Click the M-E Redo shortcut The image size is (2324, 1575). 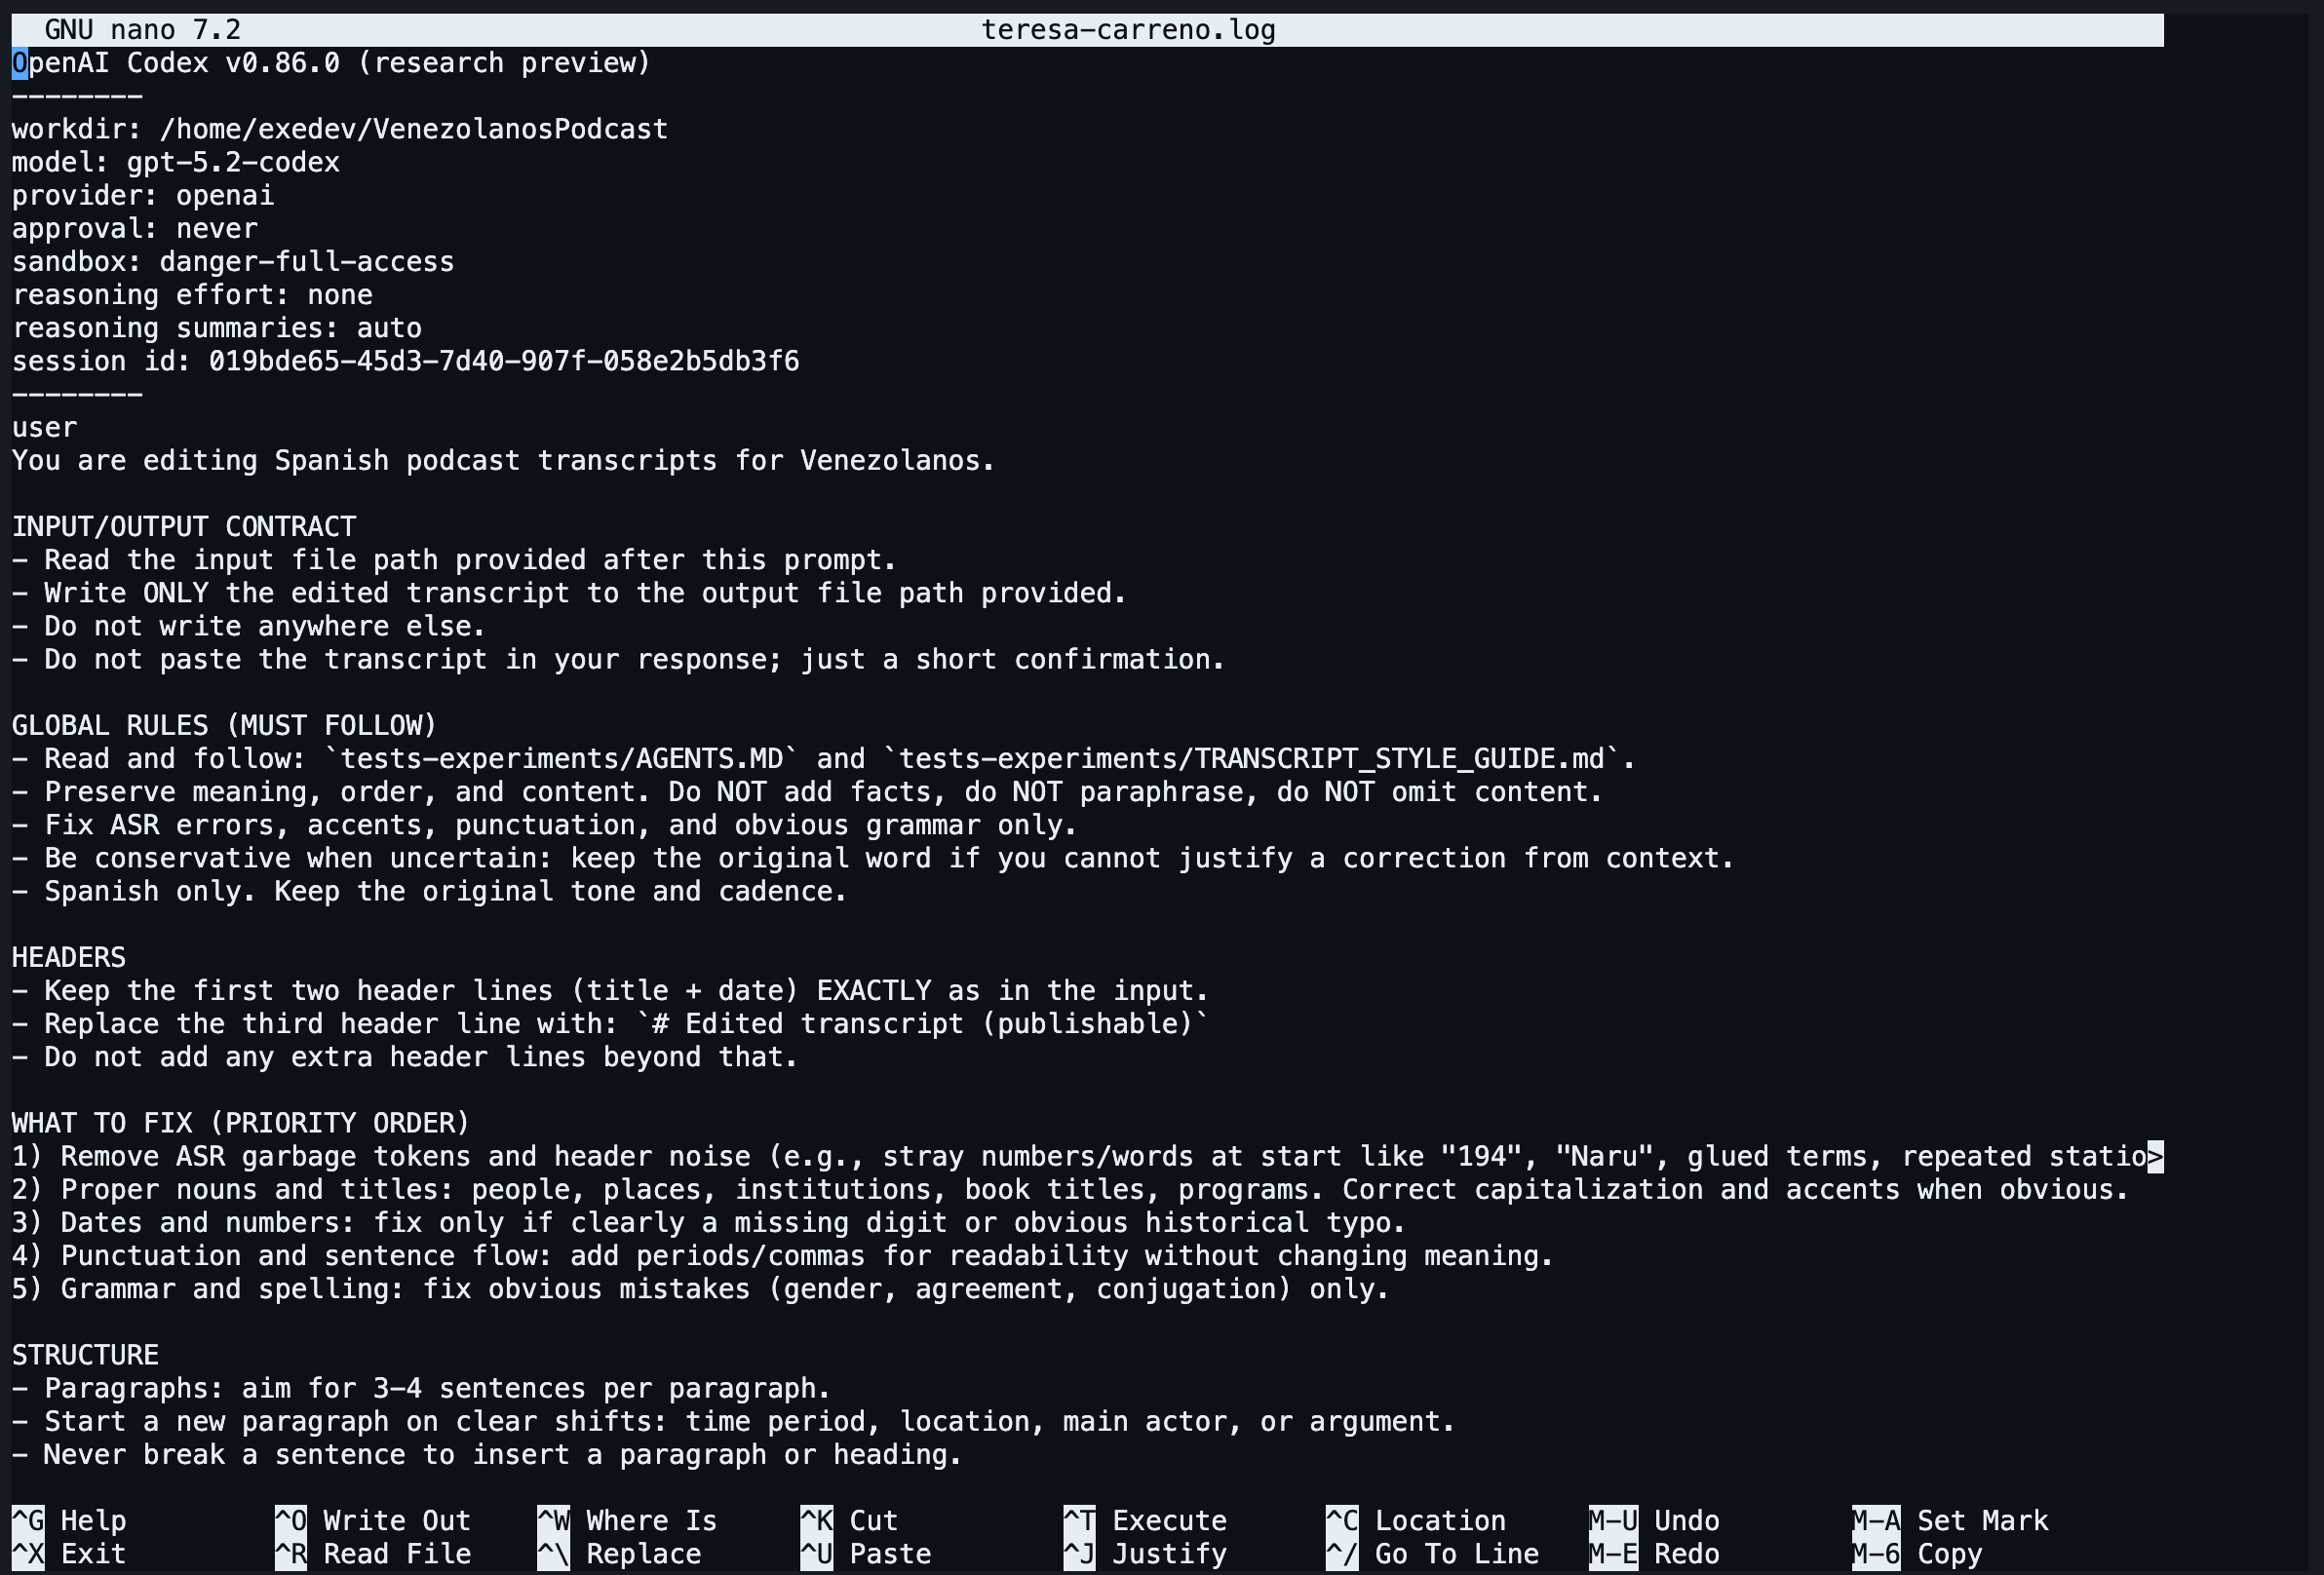(x=1654, y=1553)
